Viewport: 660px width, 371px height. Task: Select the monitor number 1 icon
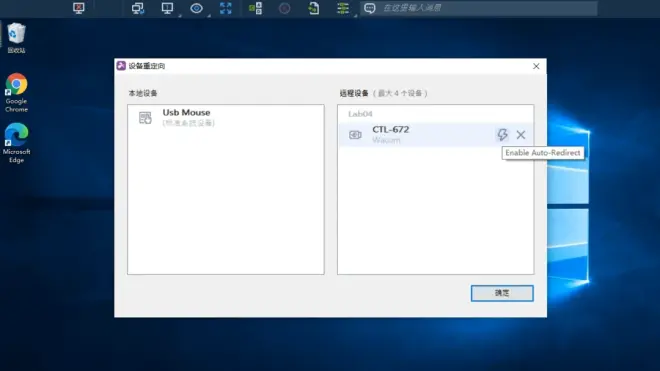167,8
